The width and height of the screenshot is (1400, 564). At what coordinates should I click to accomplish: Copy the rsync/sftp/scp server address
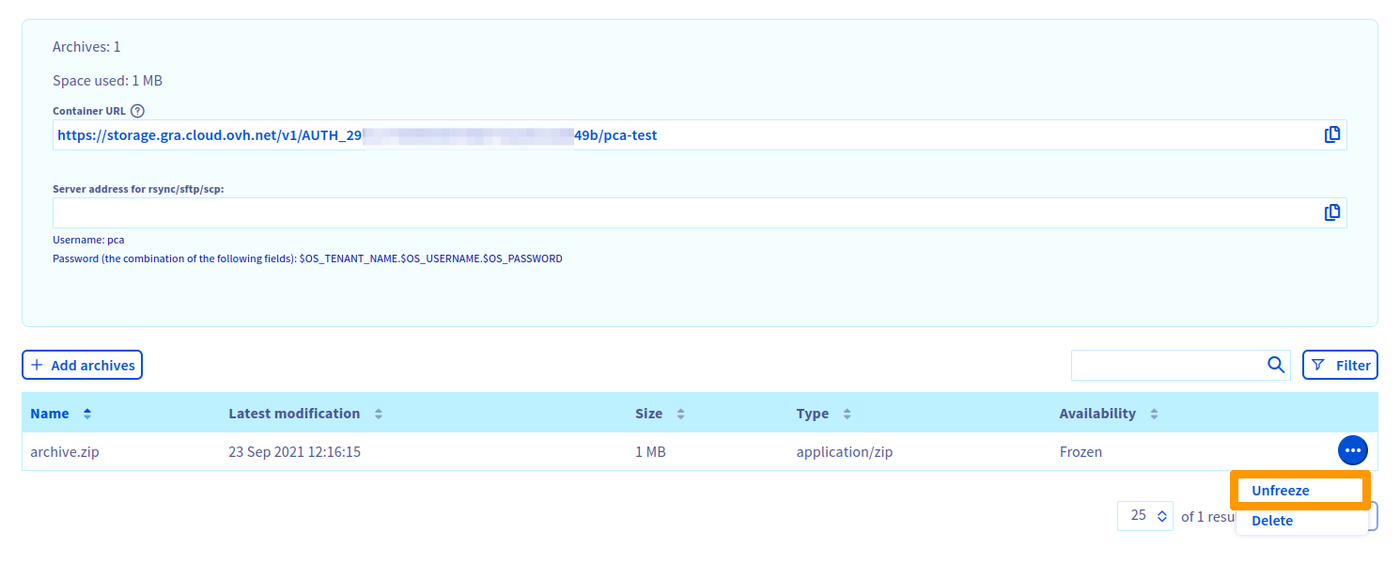[1331, 212]
